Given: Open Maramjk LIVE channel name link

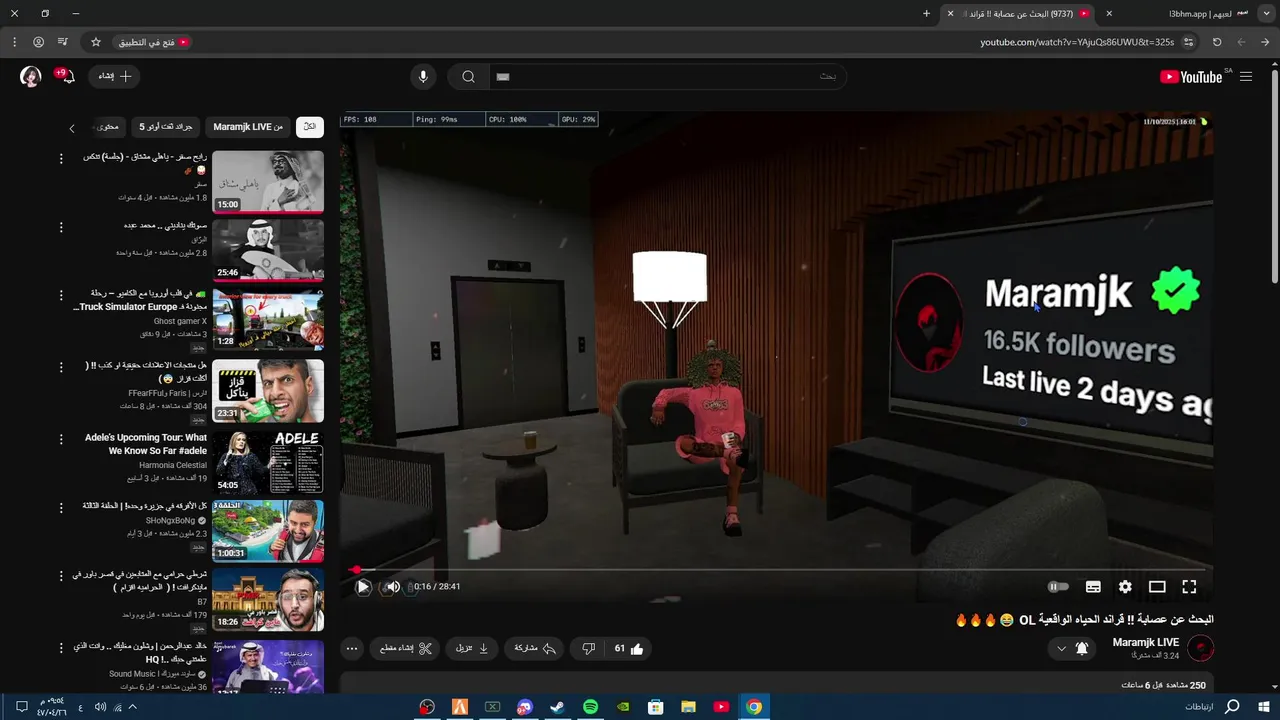Looking at the screenshot, I should pyautogui.click(x=1146, y=642).
